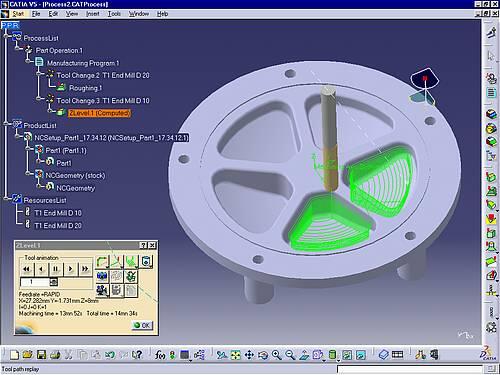
Task: Click the Pan arrows icon
Action: (249, 355)
